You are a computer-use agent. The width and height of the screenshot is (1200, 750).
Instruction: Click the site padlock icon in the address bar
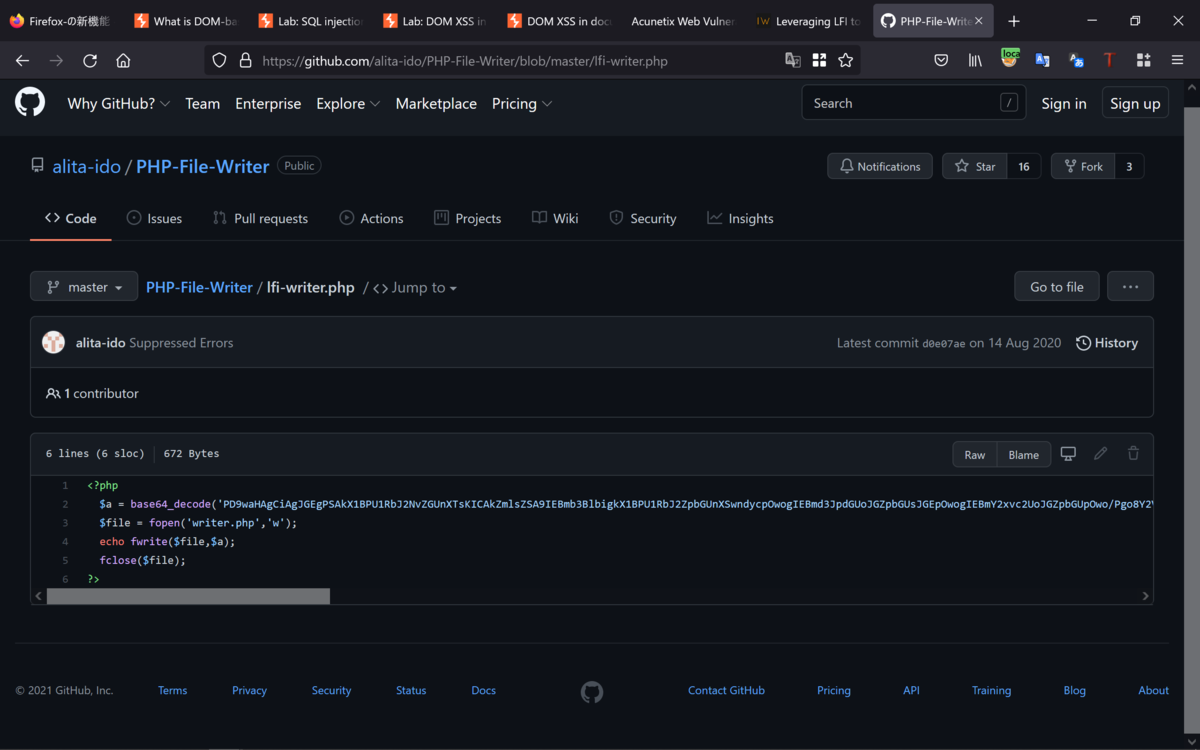tap(245, 61)
